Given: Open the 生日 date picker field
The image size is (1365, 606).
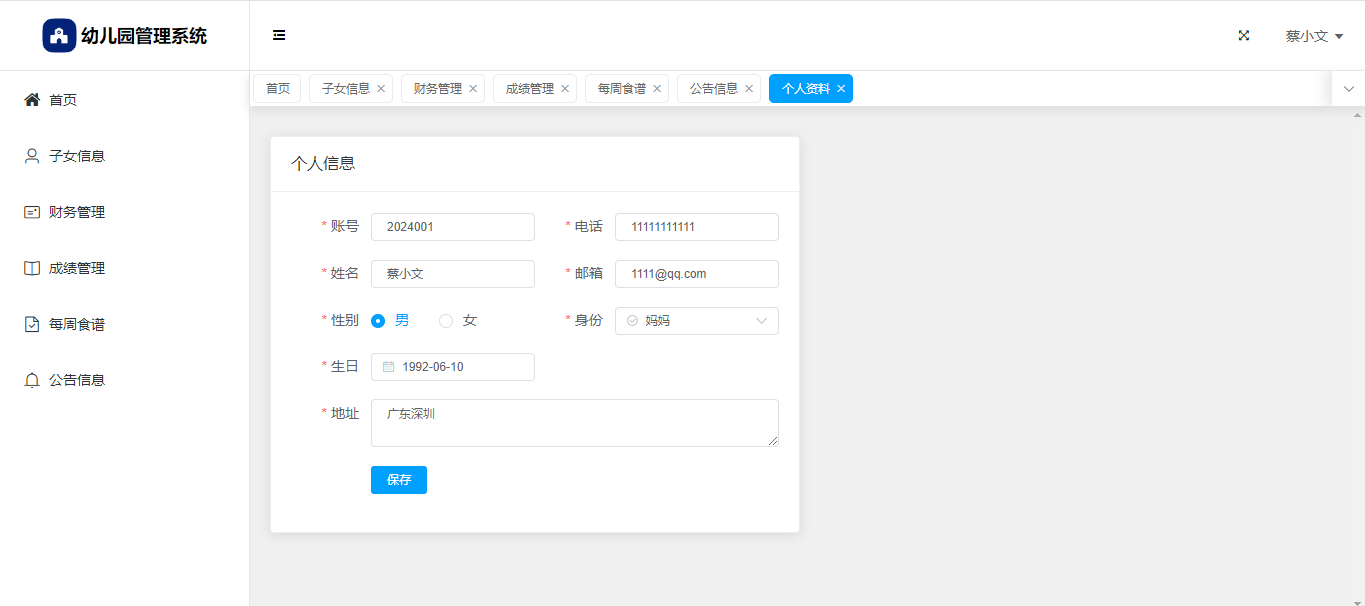Looking at the screenshot, I should click(x=452, y=367).
